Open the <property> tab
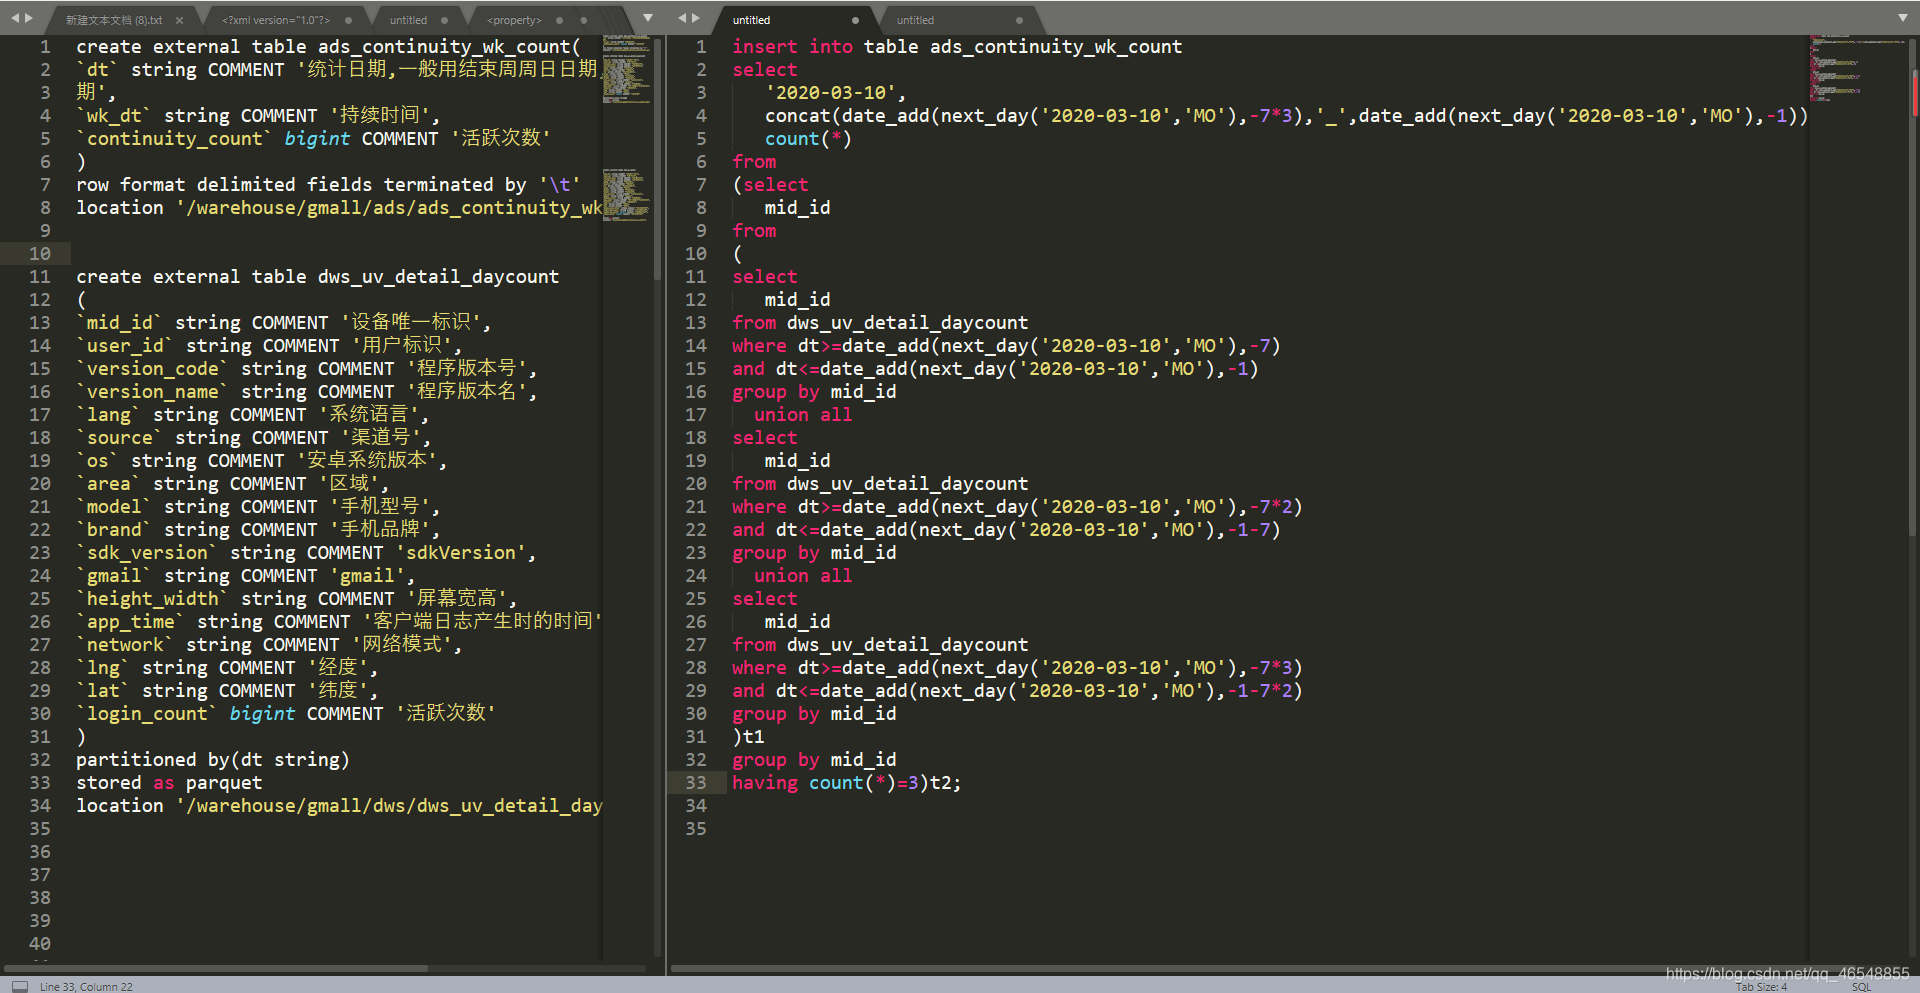 click(x=514, y=20)
